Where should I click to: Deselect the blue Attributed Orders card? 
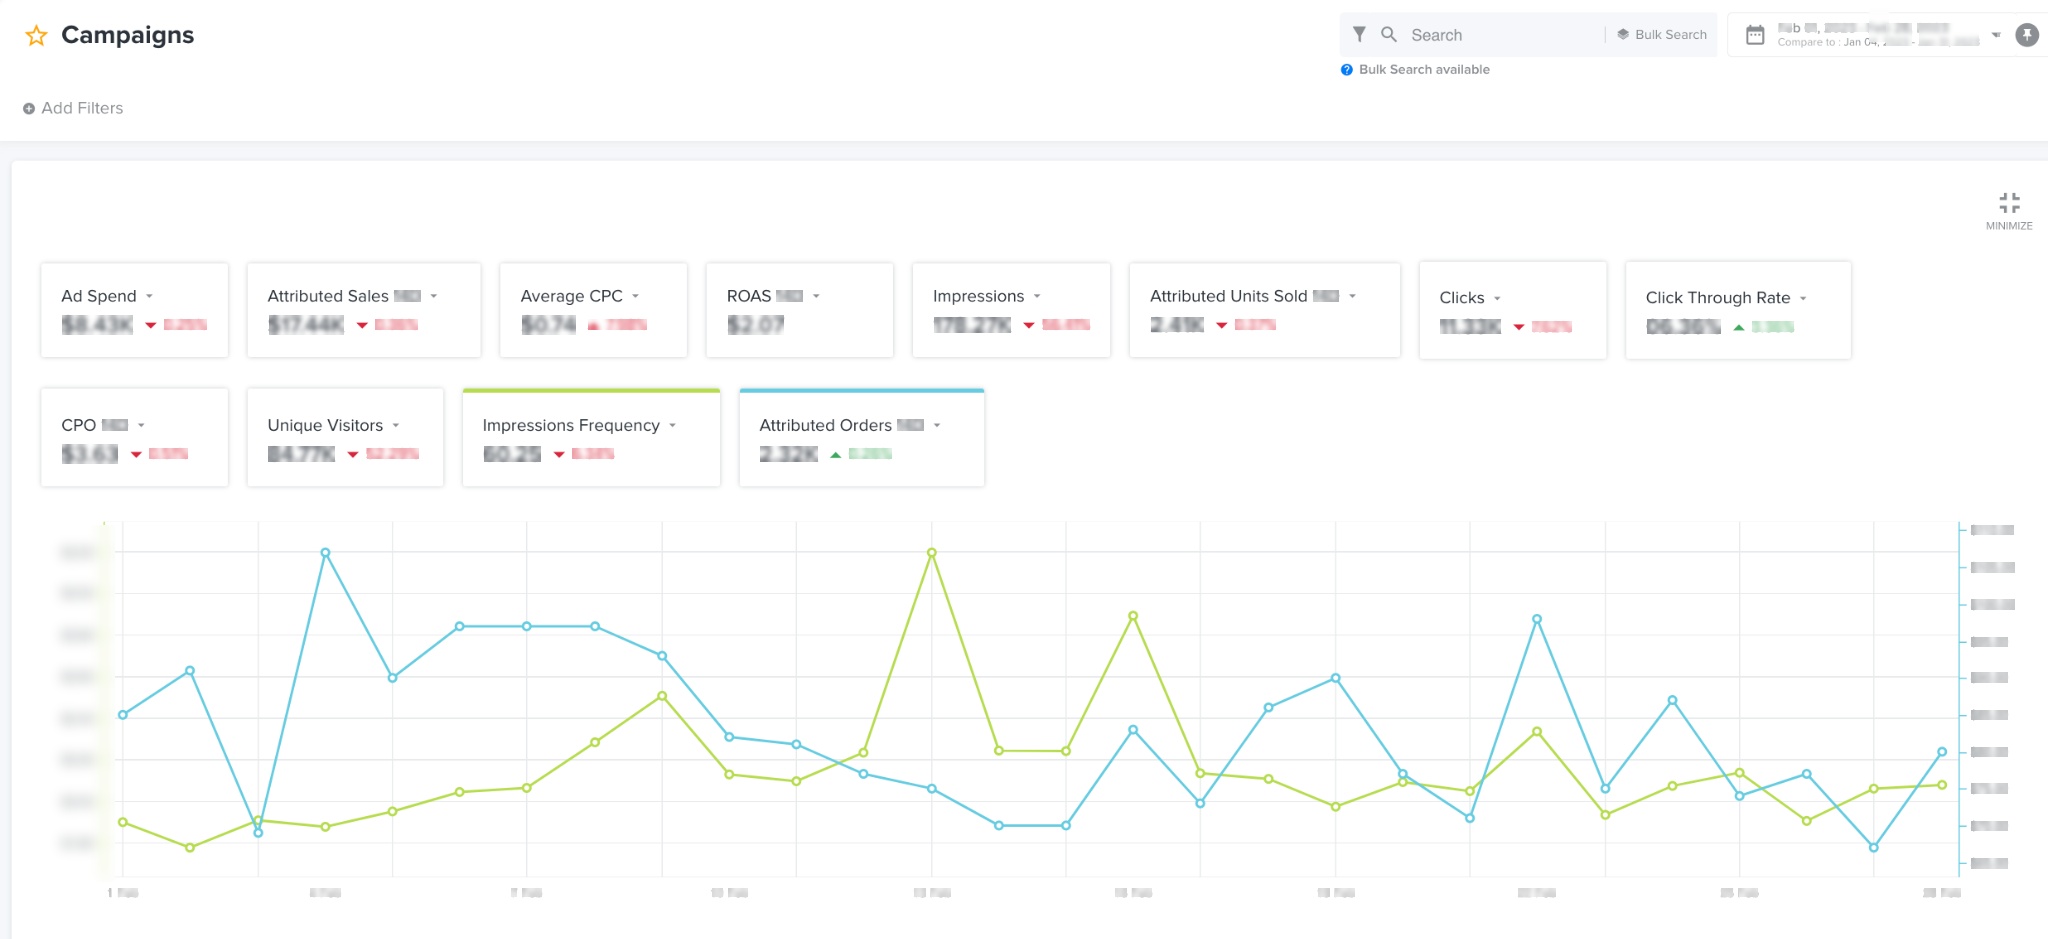pyautogui.click(x=862, y=438)
